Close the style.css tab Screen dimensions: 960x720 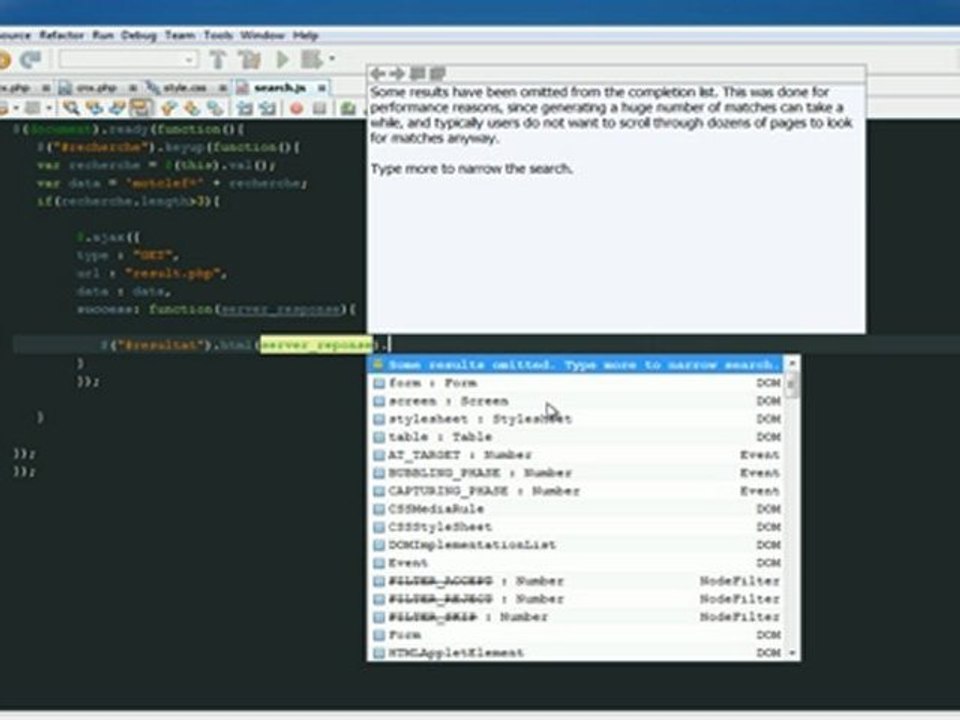(x=223, y=89)
